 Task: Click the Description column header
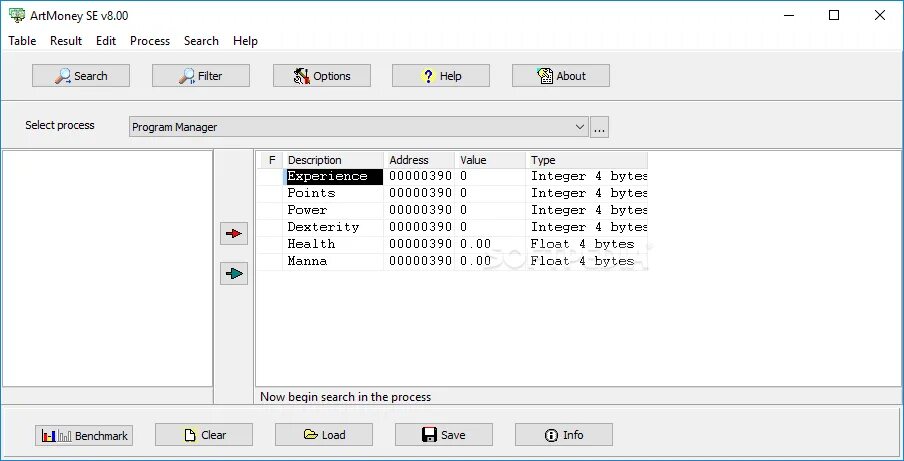[333, 160]
